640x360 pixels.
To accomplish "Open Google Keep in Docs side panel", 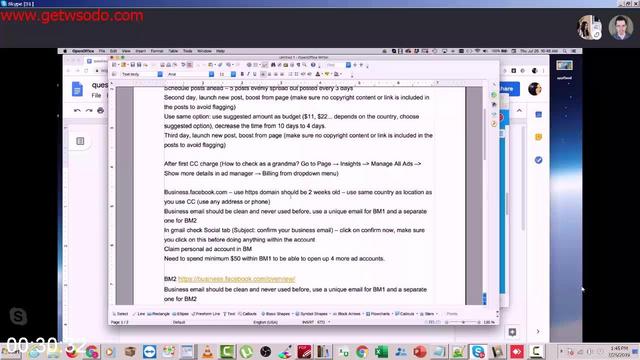I will [538, 137].
